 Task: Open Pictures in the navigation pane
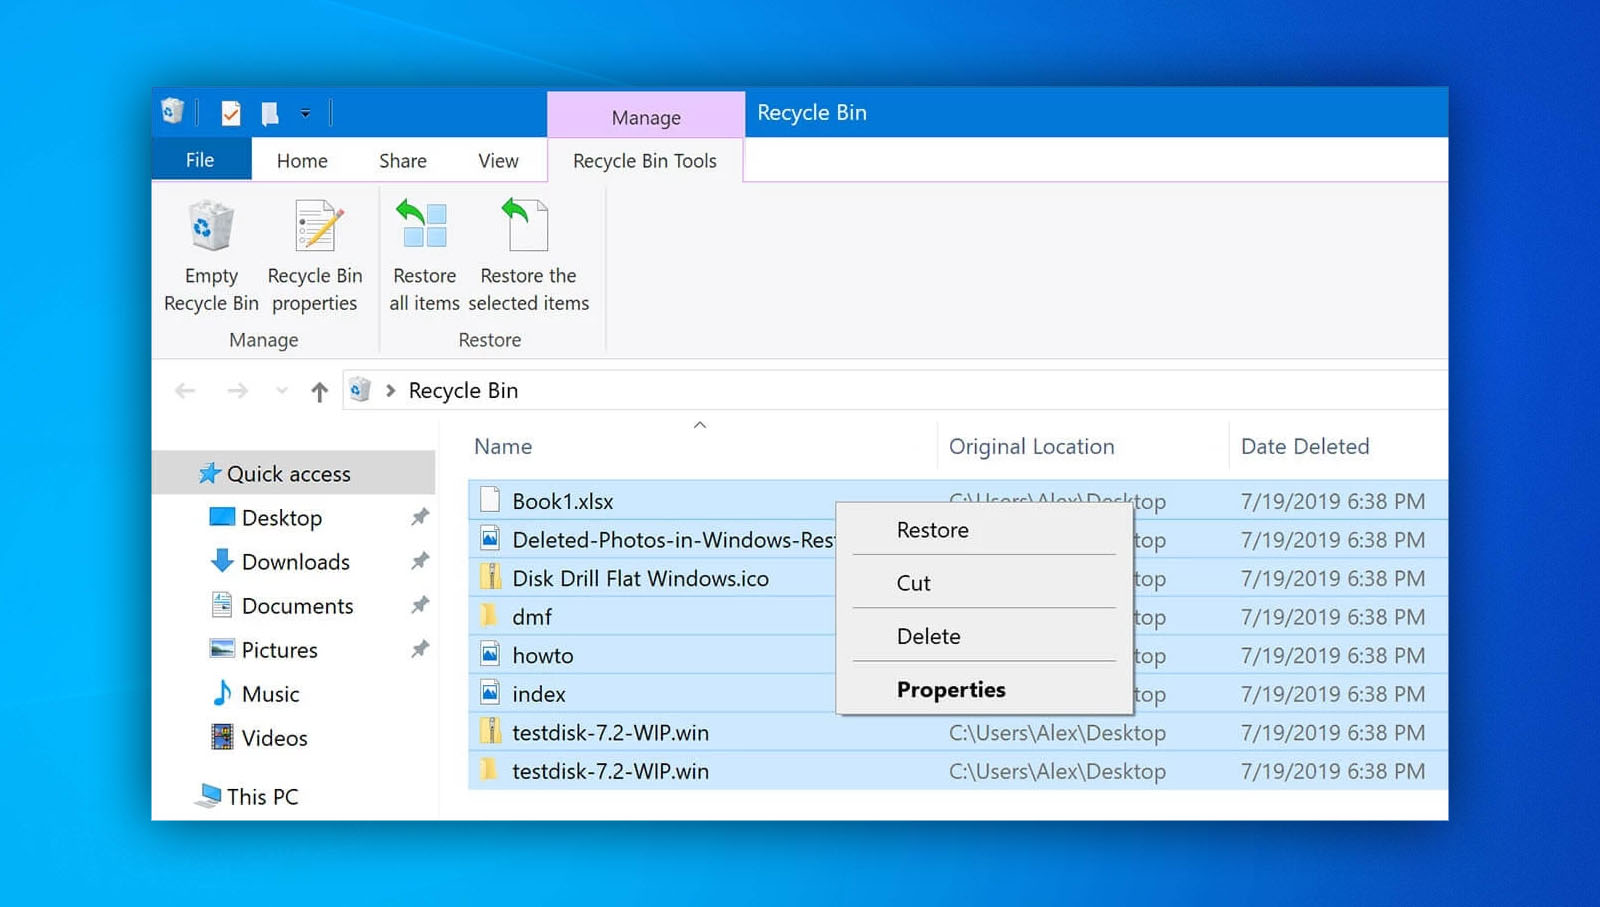(279, 650)
